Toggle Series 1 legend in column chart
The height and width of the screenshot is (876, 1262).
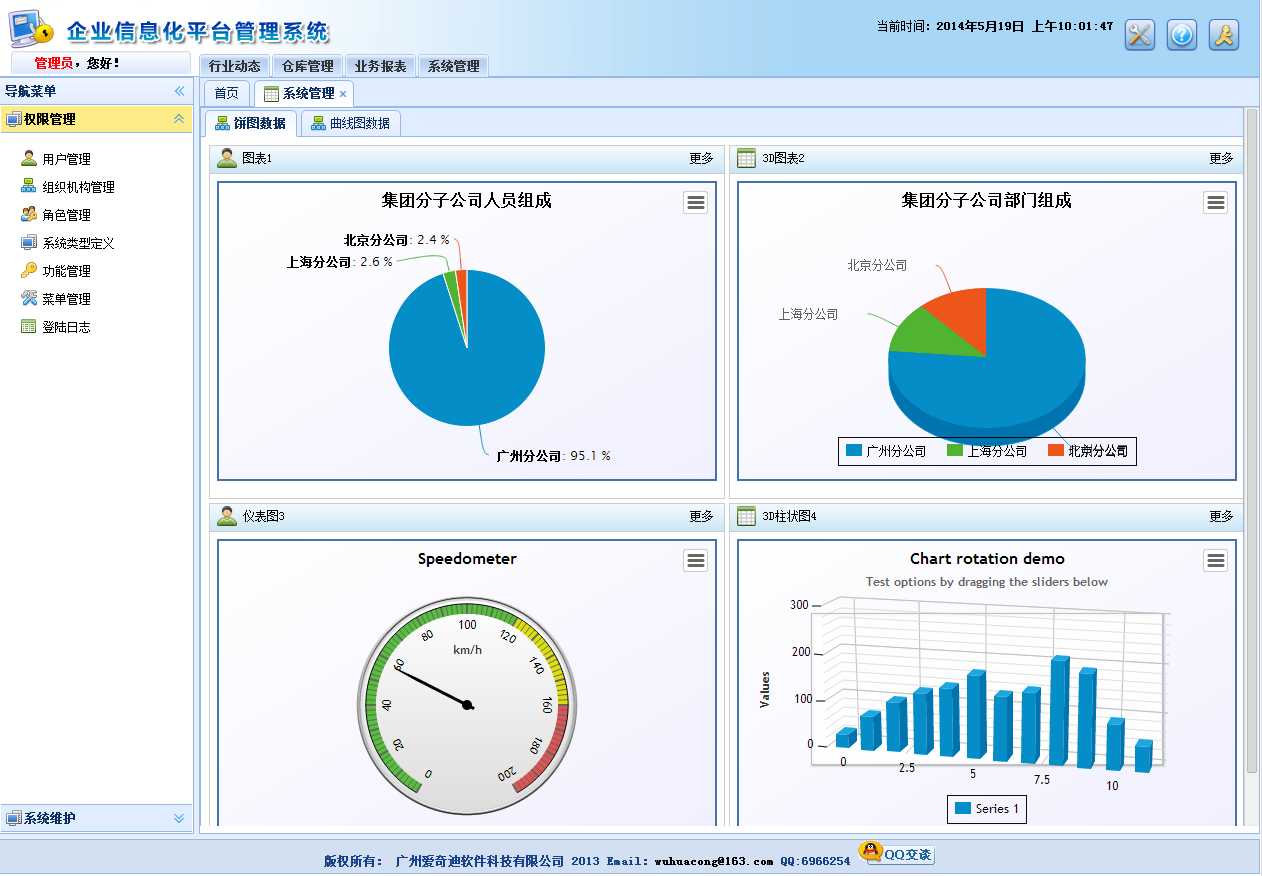pyautogui.click(x=987, y=808)
